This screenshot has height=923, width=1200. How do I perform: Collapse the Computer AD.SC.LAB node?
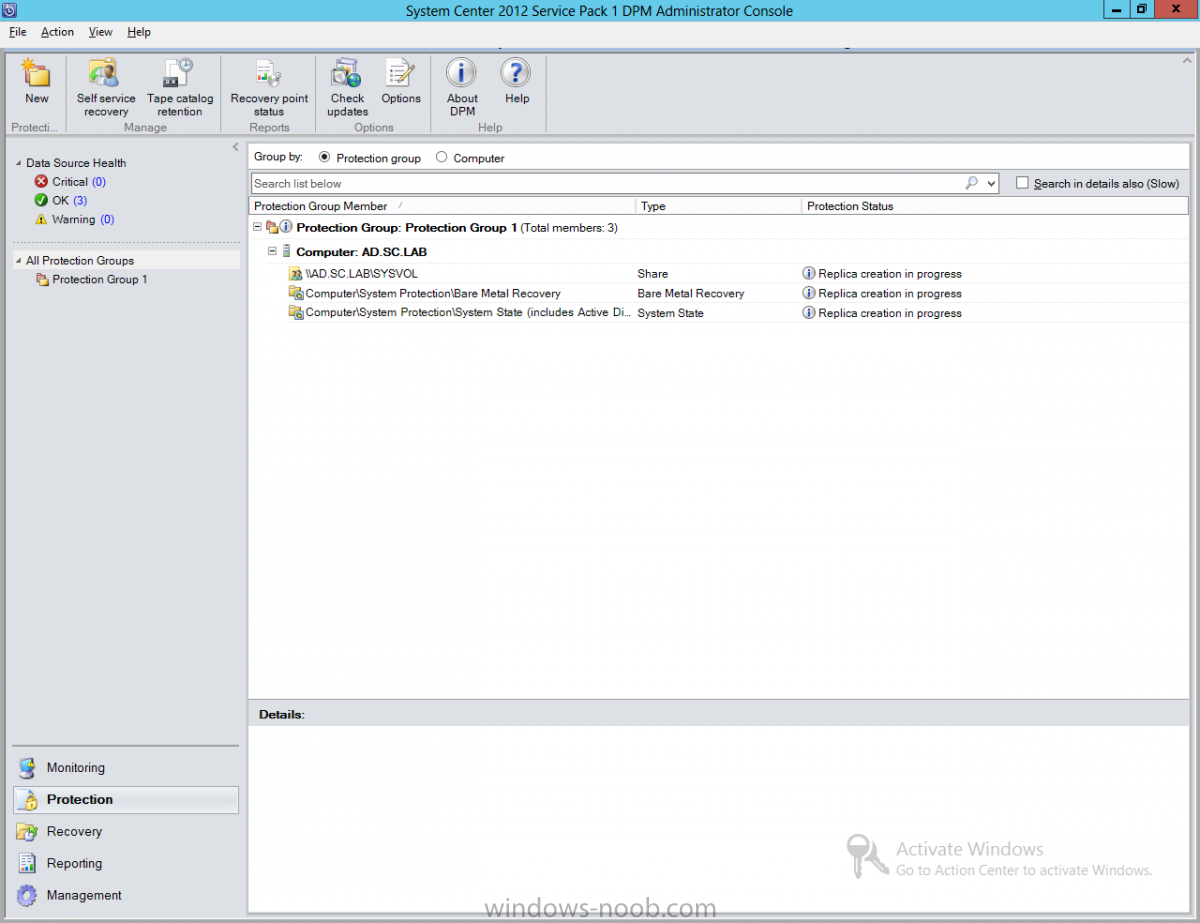pos(272,251)
